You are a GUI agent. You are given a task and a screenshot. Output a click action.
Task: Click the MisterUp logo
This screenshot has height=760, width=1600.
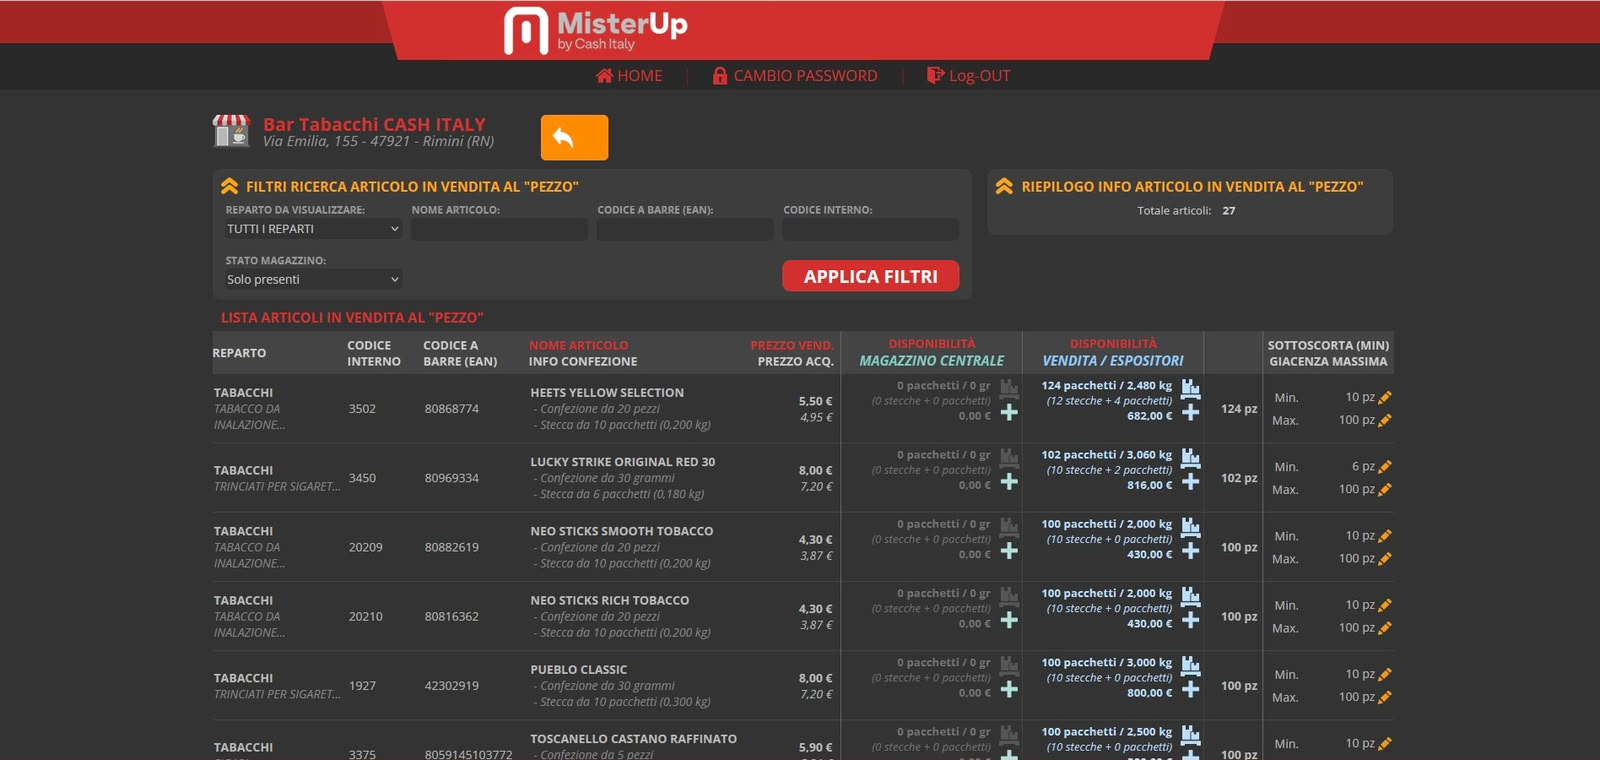[595, 30]
